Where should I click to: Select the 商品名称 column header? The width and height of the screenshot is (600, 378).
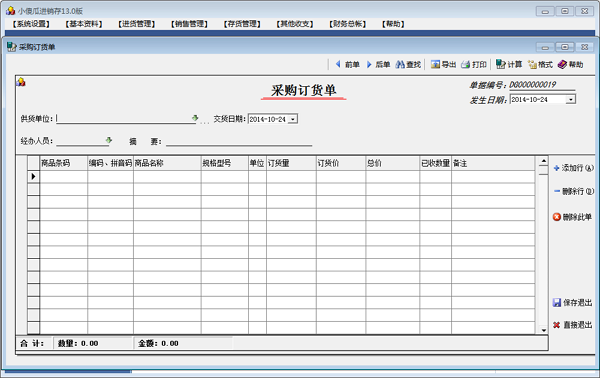click(167, 163)
